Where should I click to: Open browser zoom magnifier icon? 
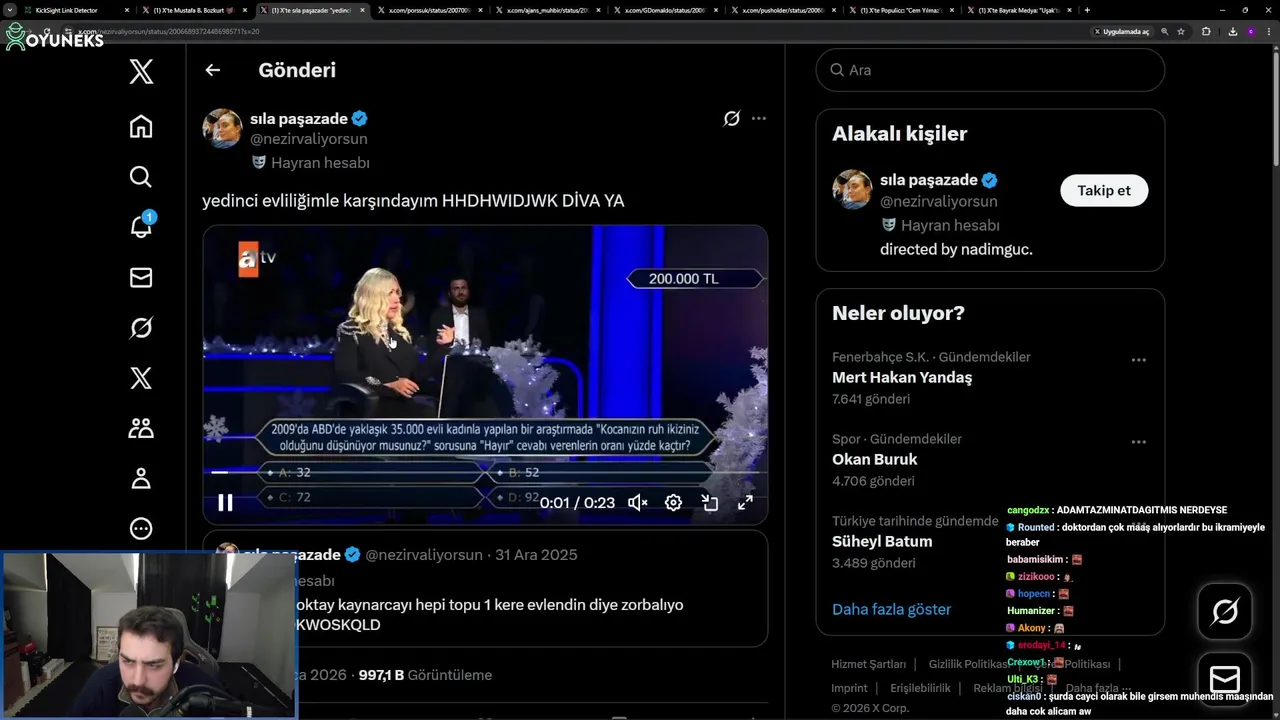point(1165,31)
